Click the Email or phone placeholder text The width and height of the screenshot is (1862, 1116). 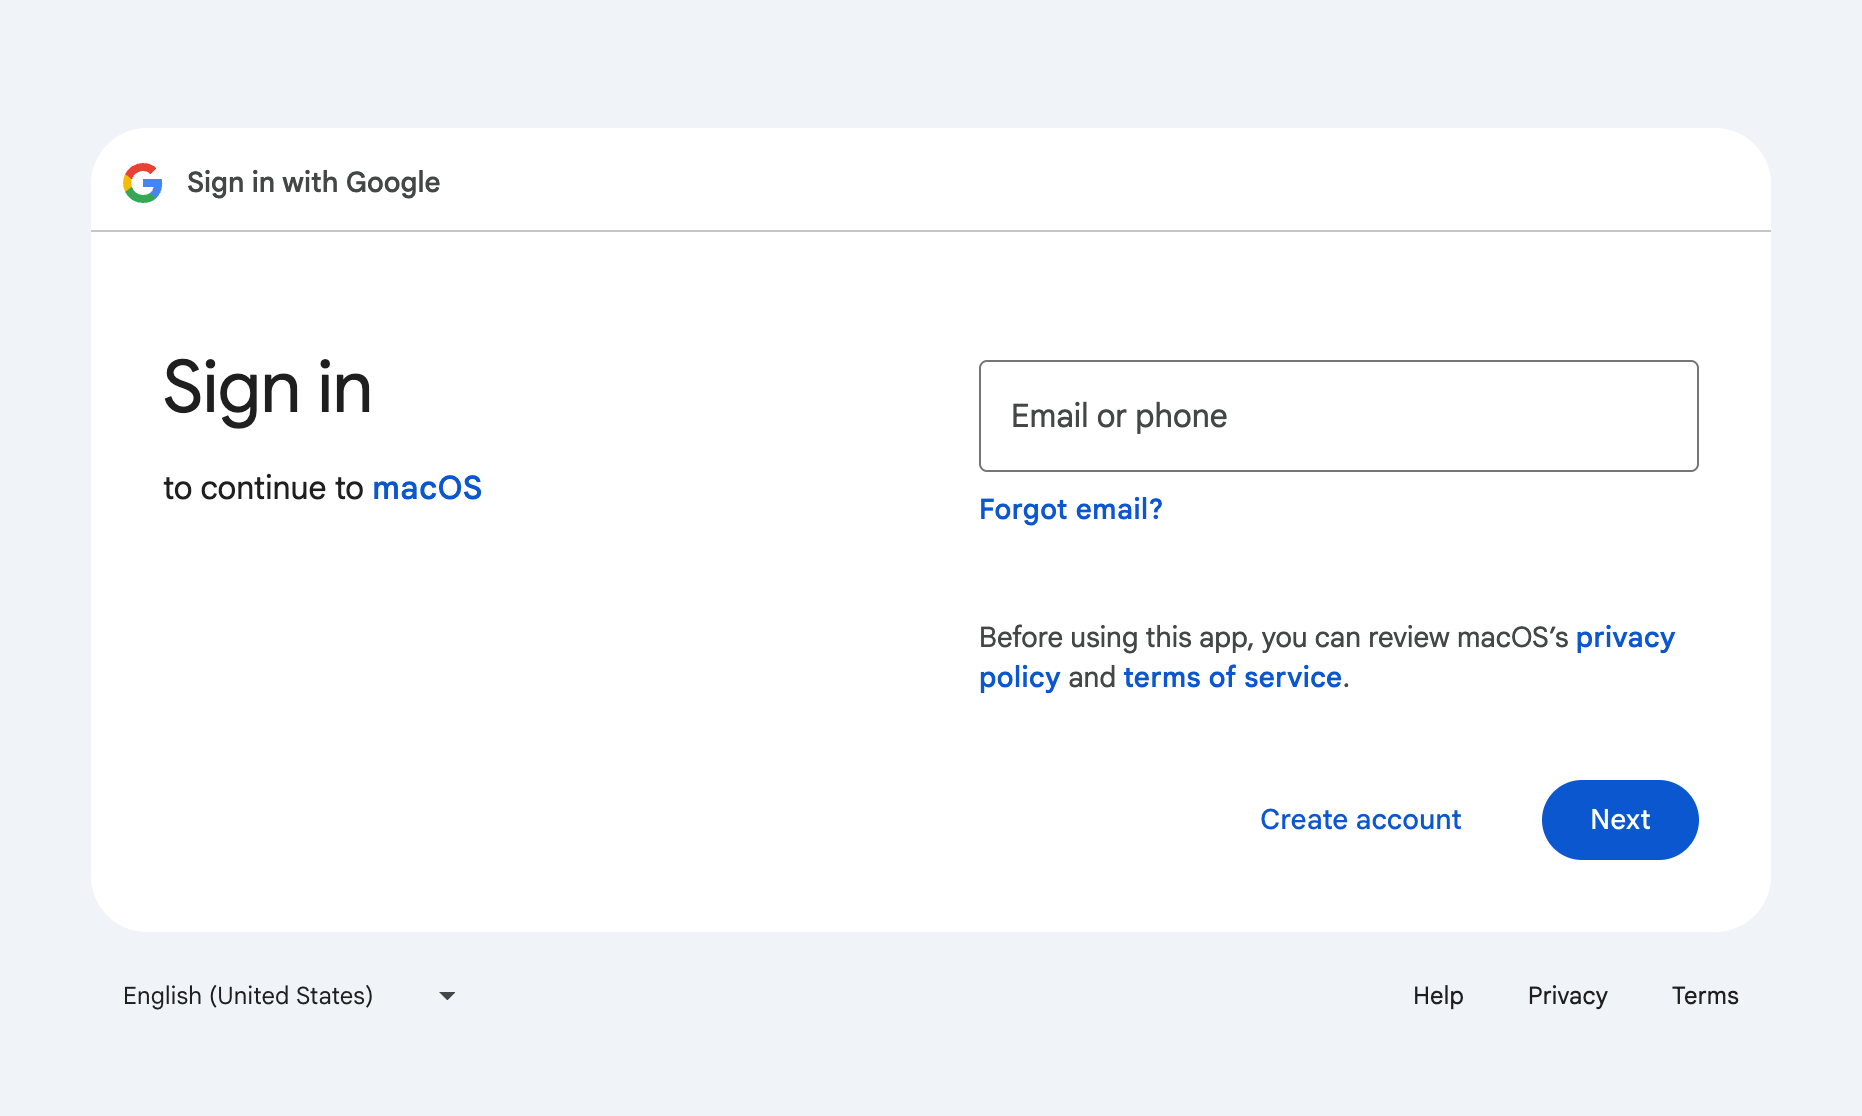(1118, 415)
